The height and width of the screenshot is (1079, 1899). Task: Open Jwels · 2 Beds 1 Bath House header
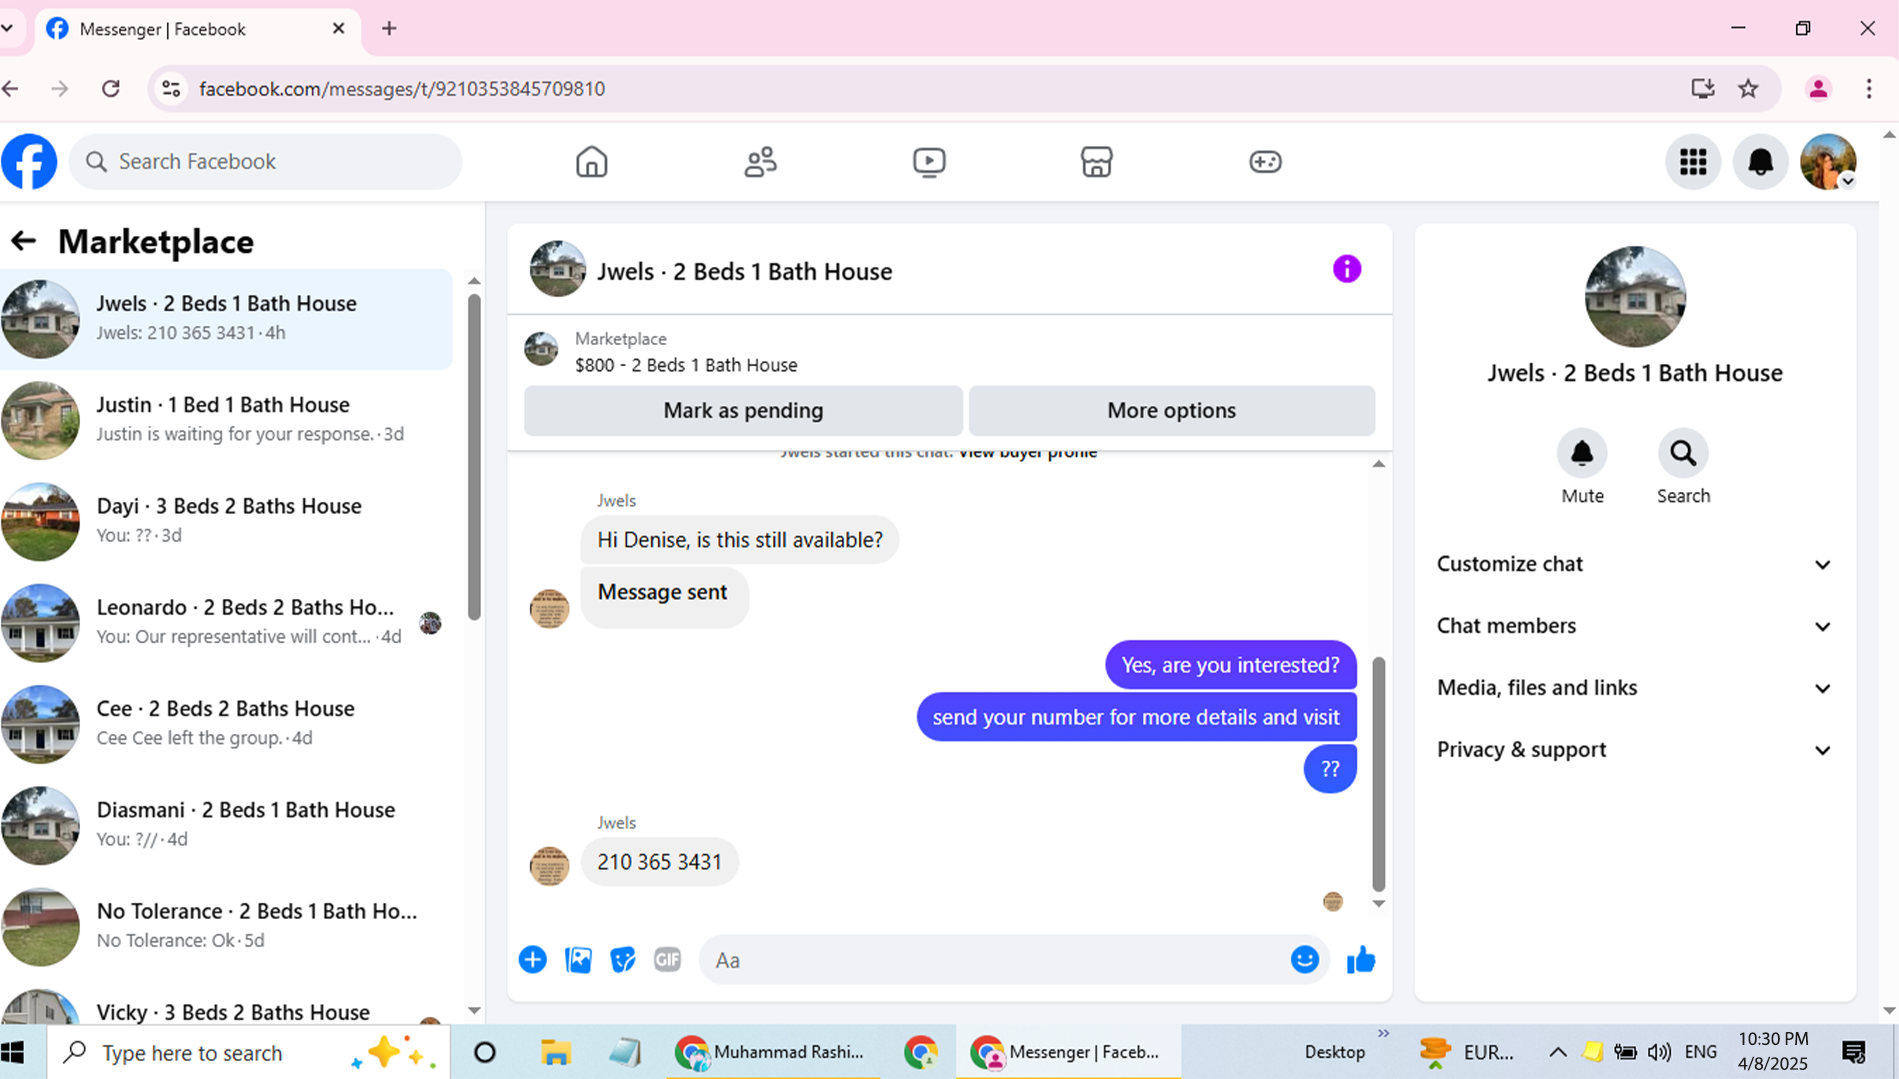744,271
